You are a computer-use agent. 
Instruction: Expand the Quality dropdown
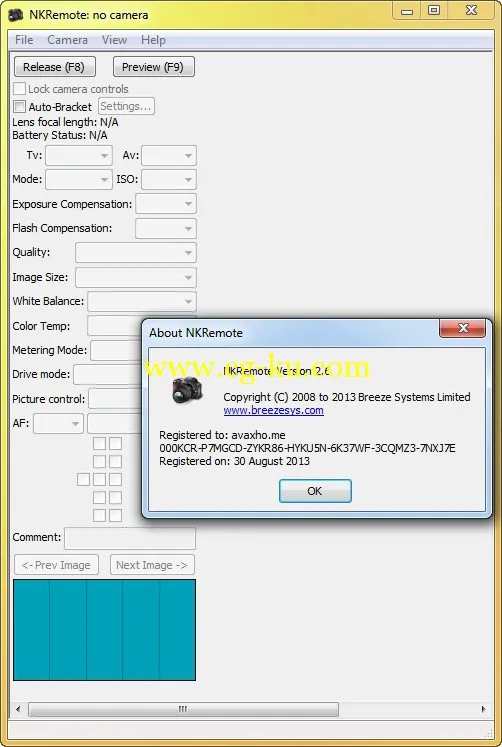click(136, 252)
